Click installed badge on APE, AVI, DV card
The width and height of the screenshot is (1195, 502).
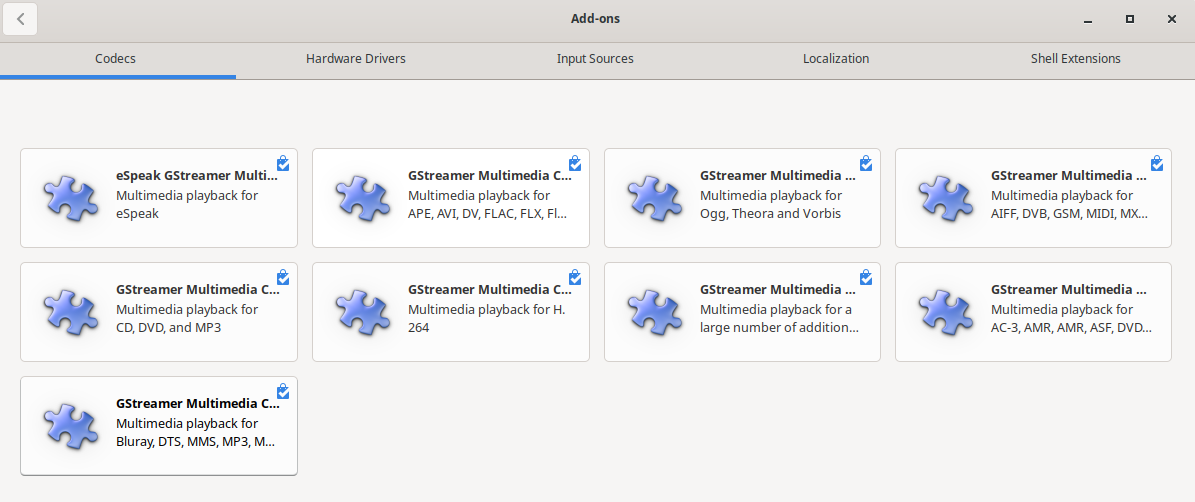[575, 163]
